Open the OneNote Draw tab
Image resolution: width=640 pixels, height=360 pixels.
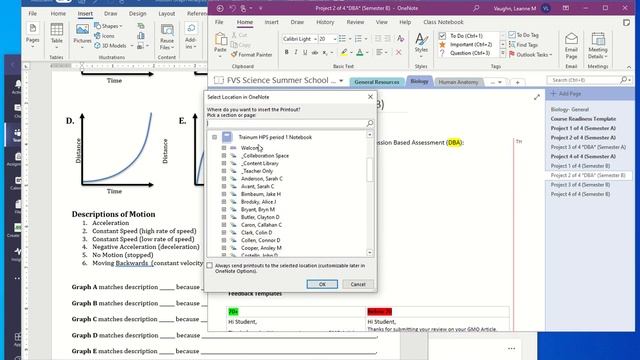(297, 22)
